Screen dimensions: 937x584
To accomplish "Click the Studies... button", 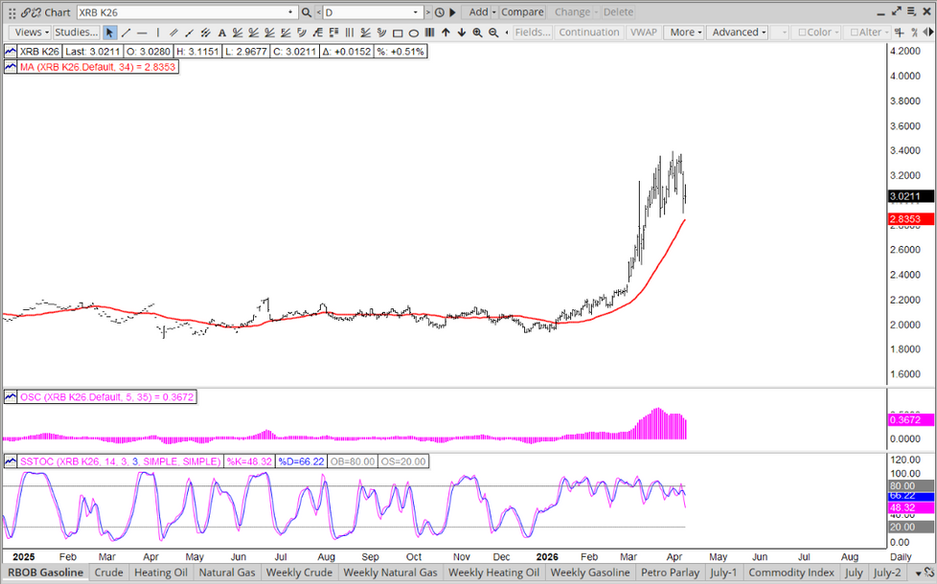I will tap(76, 32).
